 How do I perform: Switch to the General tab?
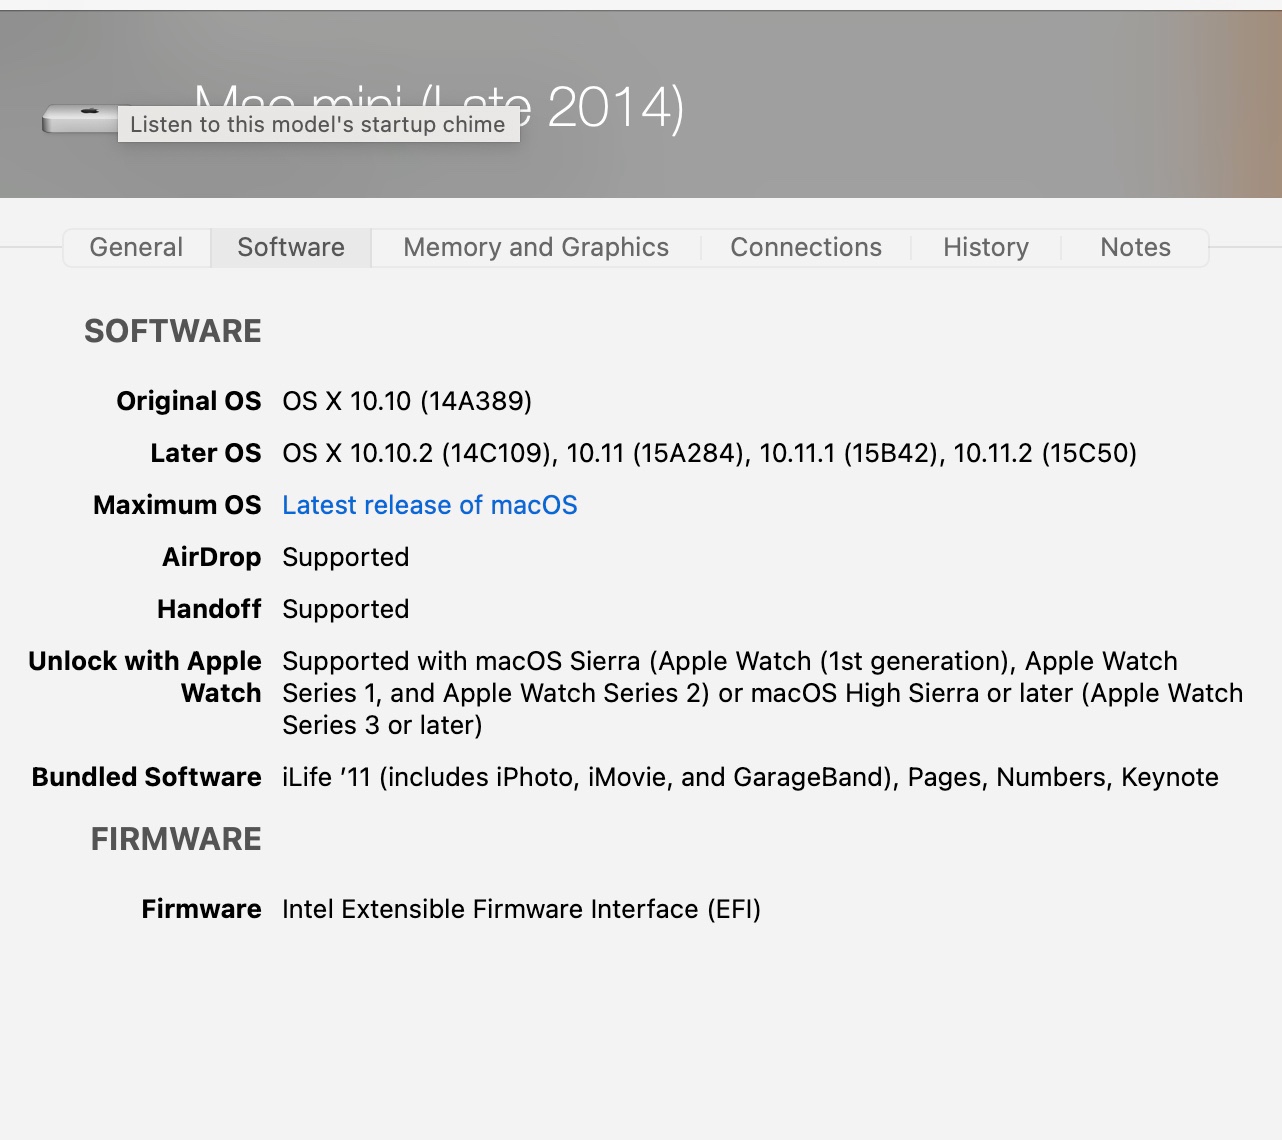[137, 247]
